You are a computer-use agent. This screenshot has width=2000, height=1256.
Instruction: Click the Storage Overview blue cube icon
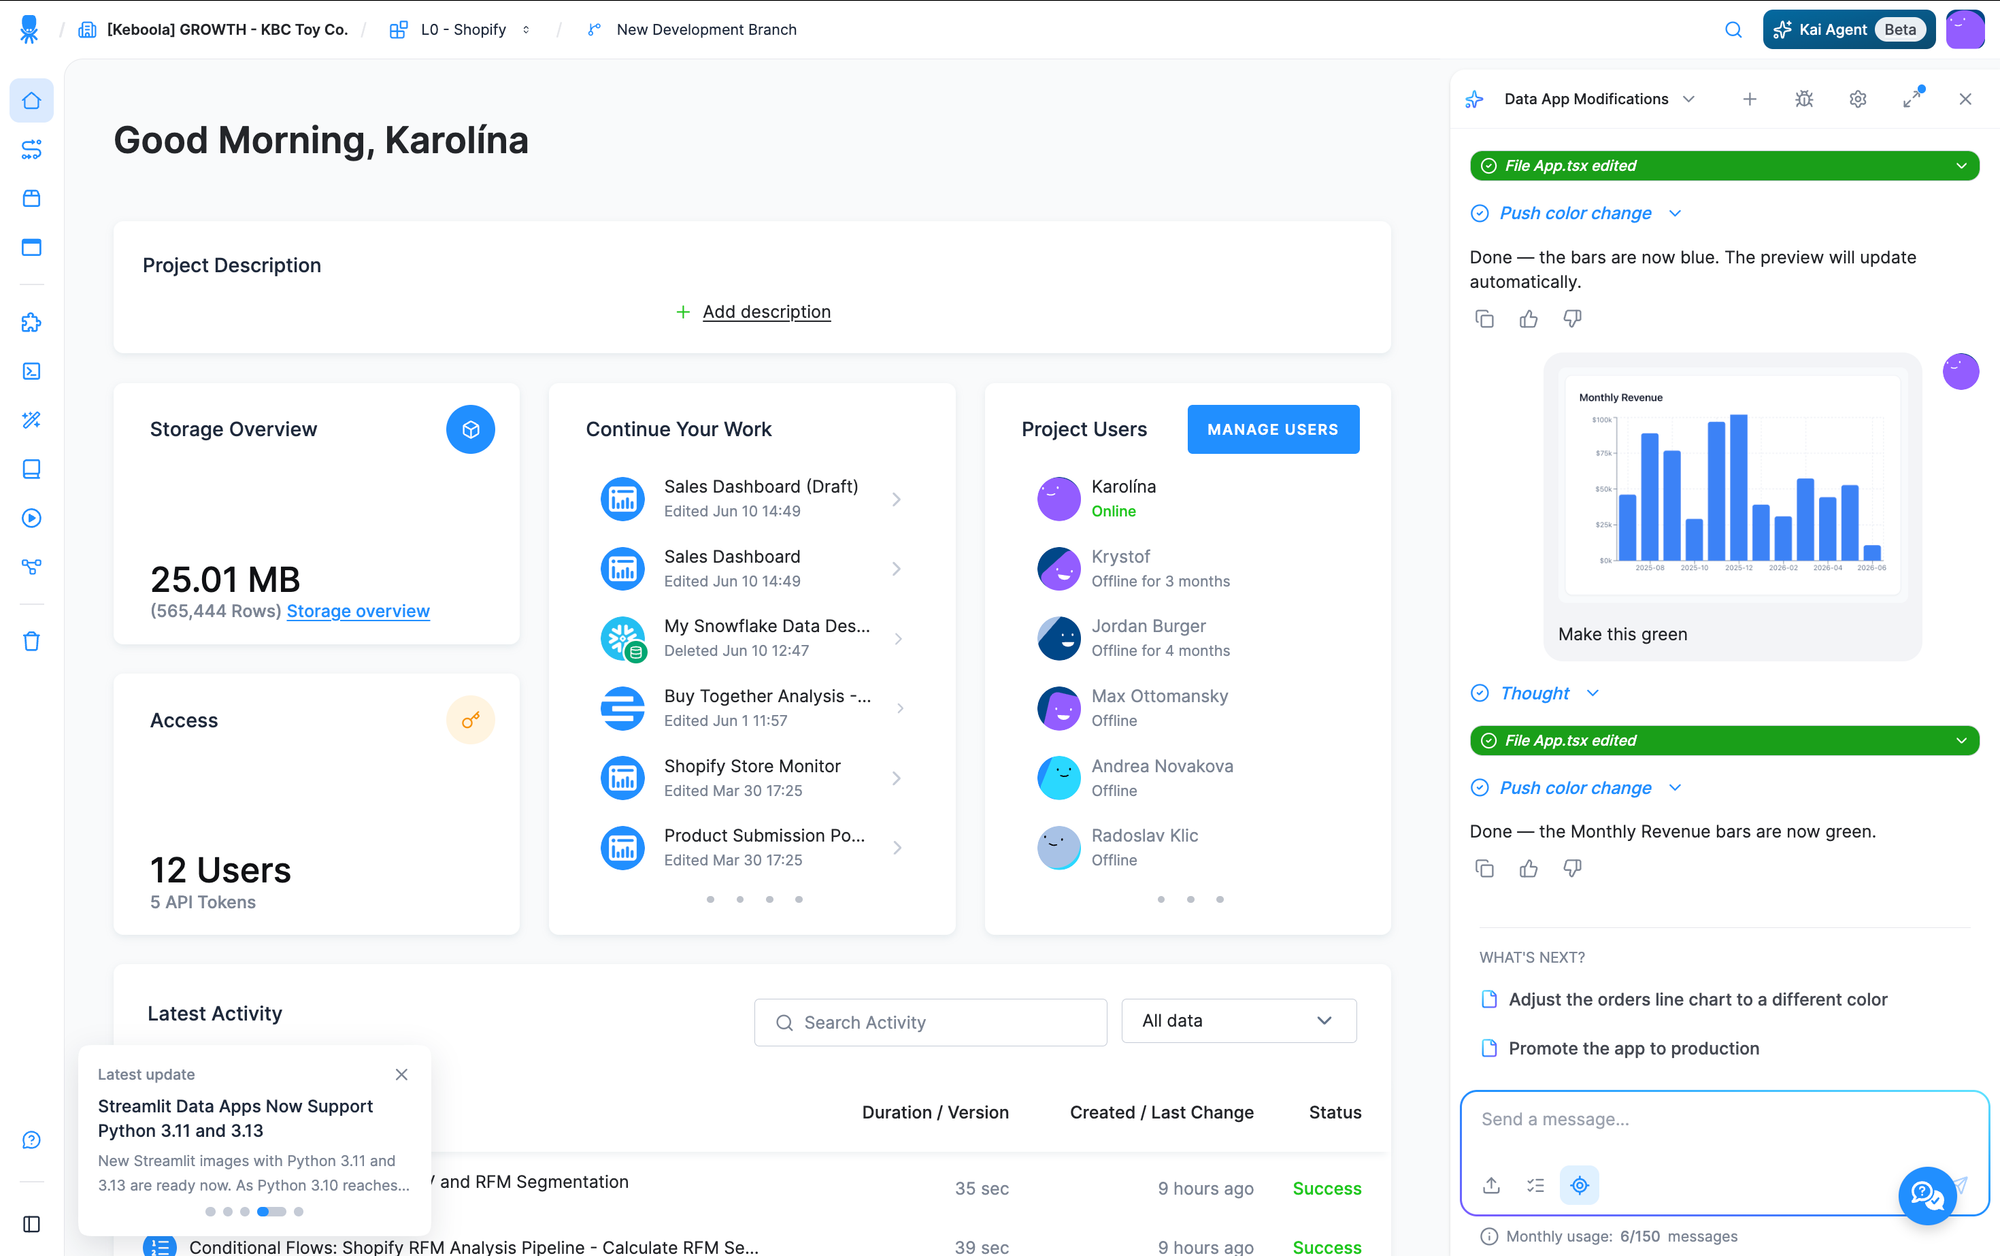[471, 430]
